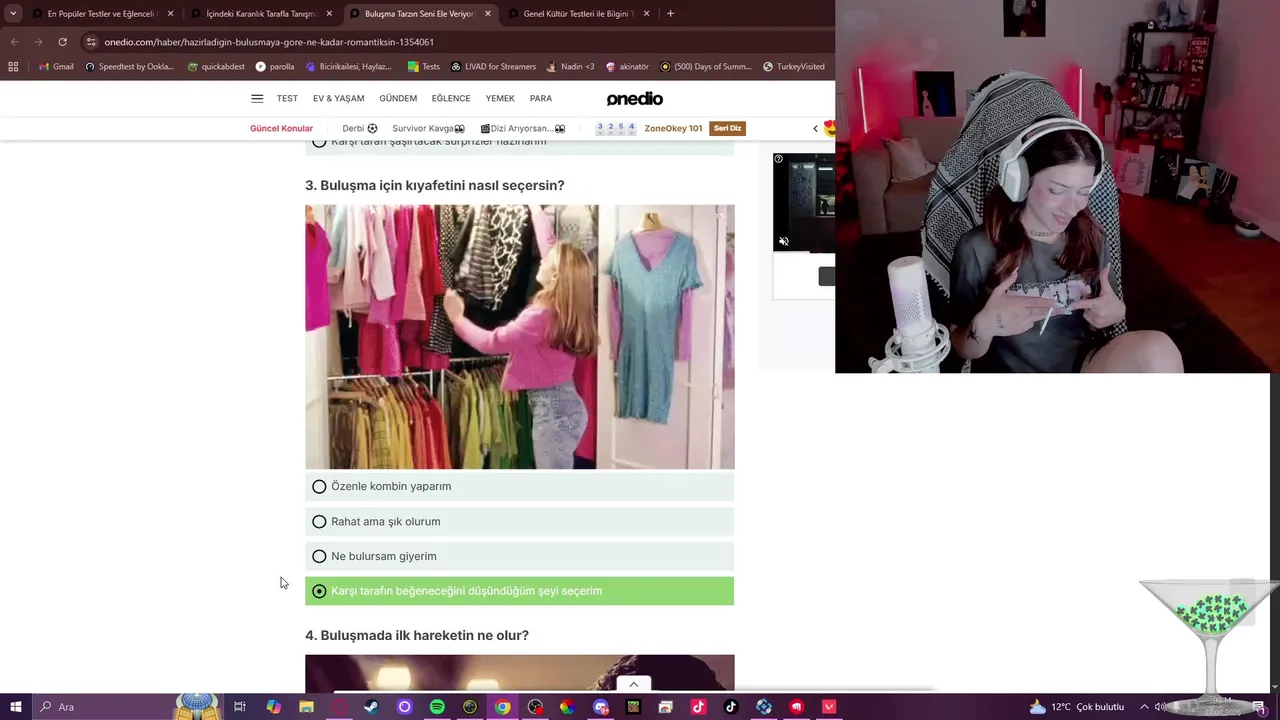1280x720 pixels.
Task: Go back to previous page
Action: point(14,42)
